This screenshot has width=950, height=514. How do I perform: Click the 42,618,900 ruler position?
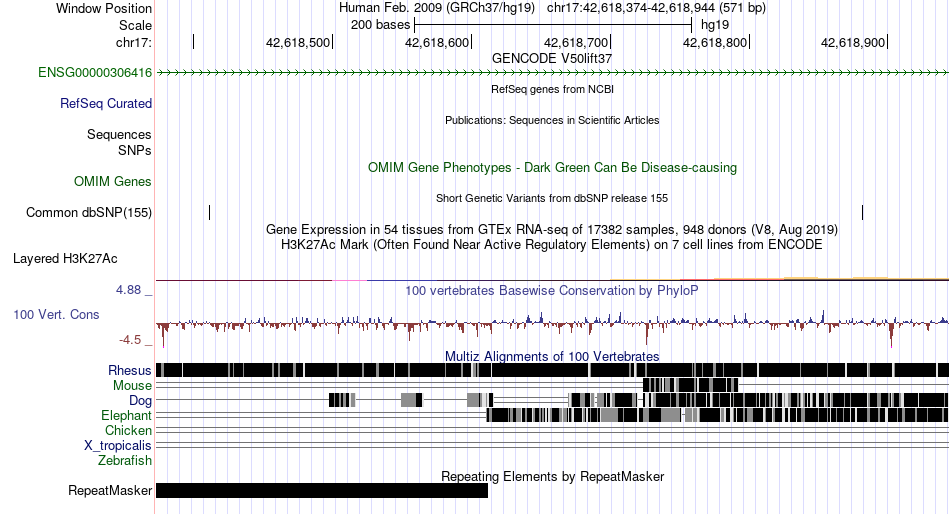[x=854, y=42]
